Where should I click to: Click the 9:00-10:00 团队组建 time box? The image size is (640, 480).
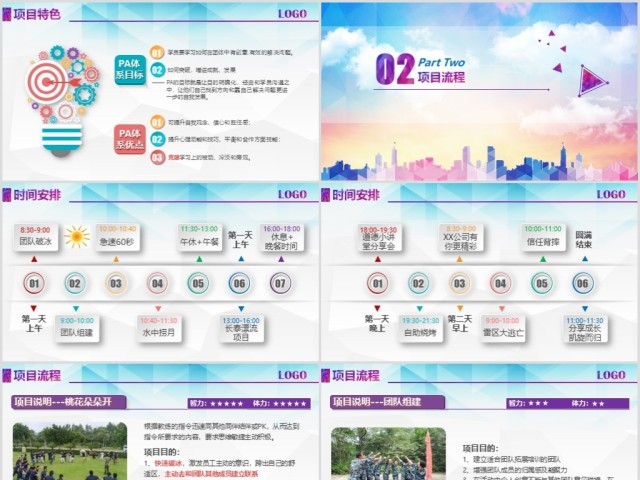(x=77, y=328)
